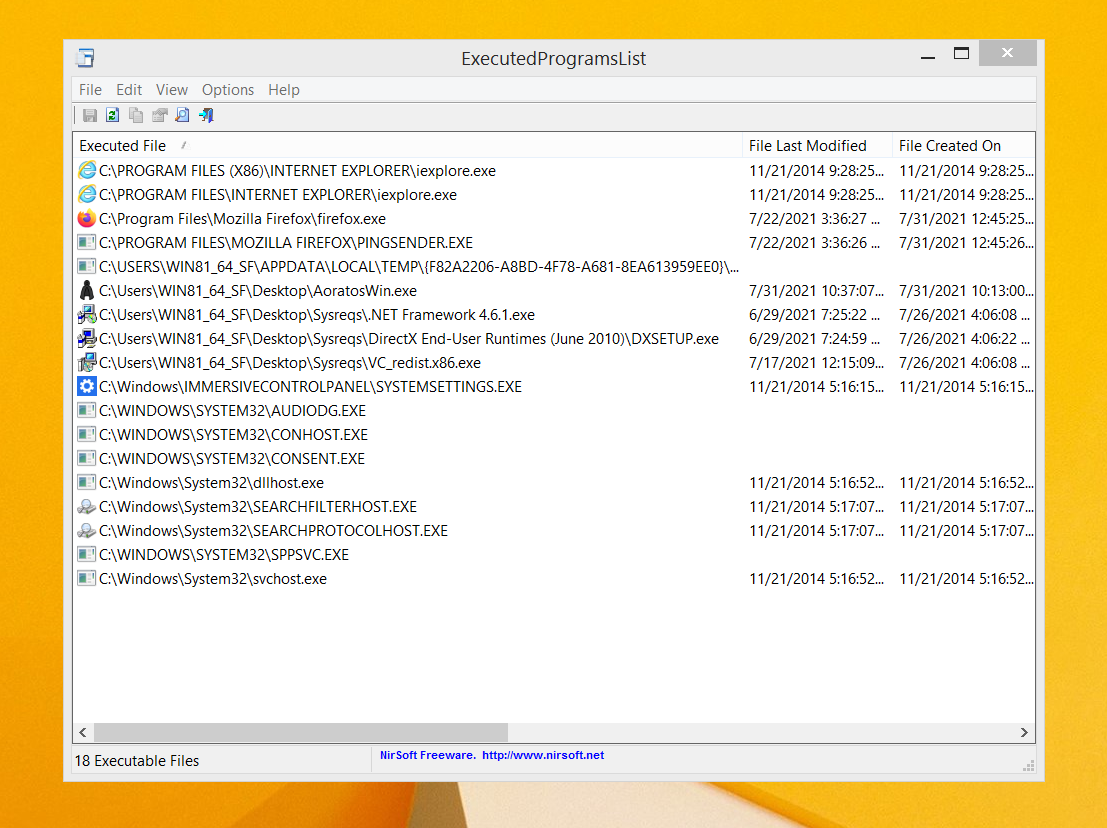Click the Exit door toolbar icon
The width and height of the screenshot is (1107, 828).
click(x=206, y=115)
